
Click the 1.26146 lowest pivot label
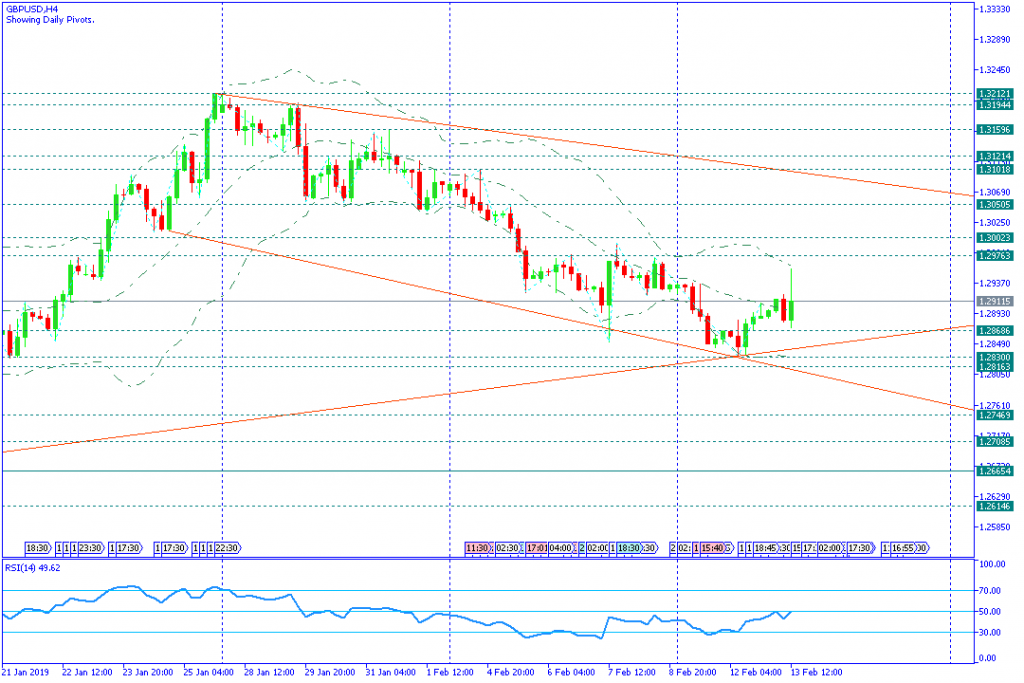coord(995,506)
